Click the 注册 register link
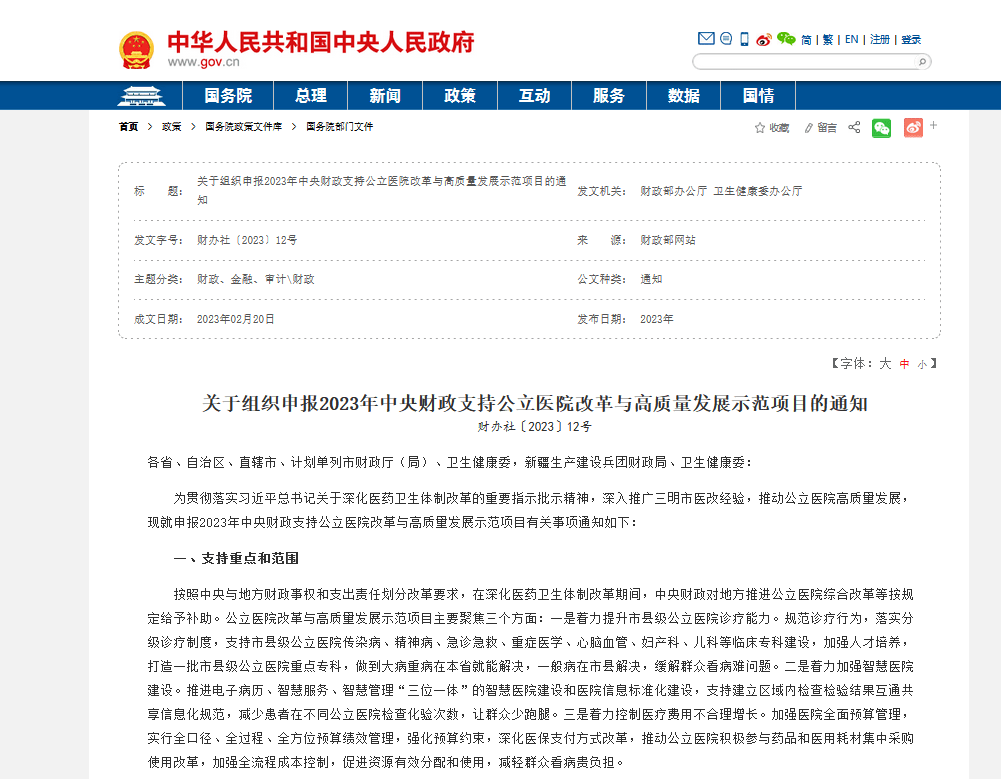The image size is (1001, 779). coord(880,40)
